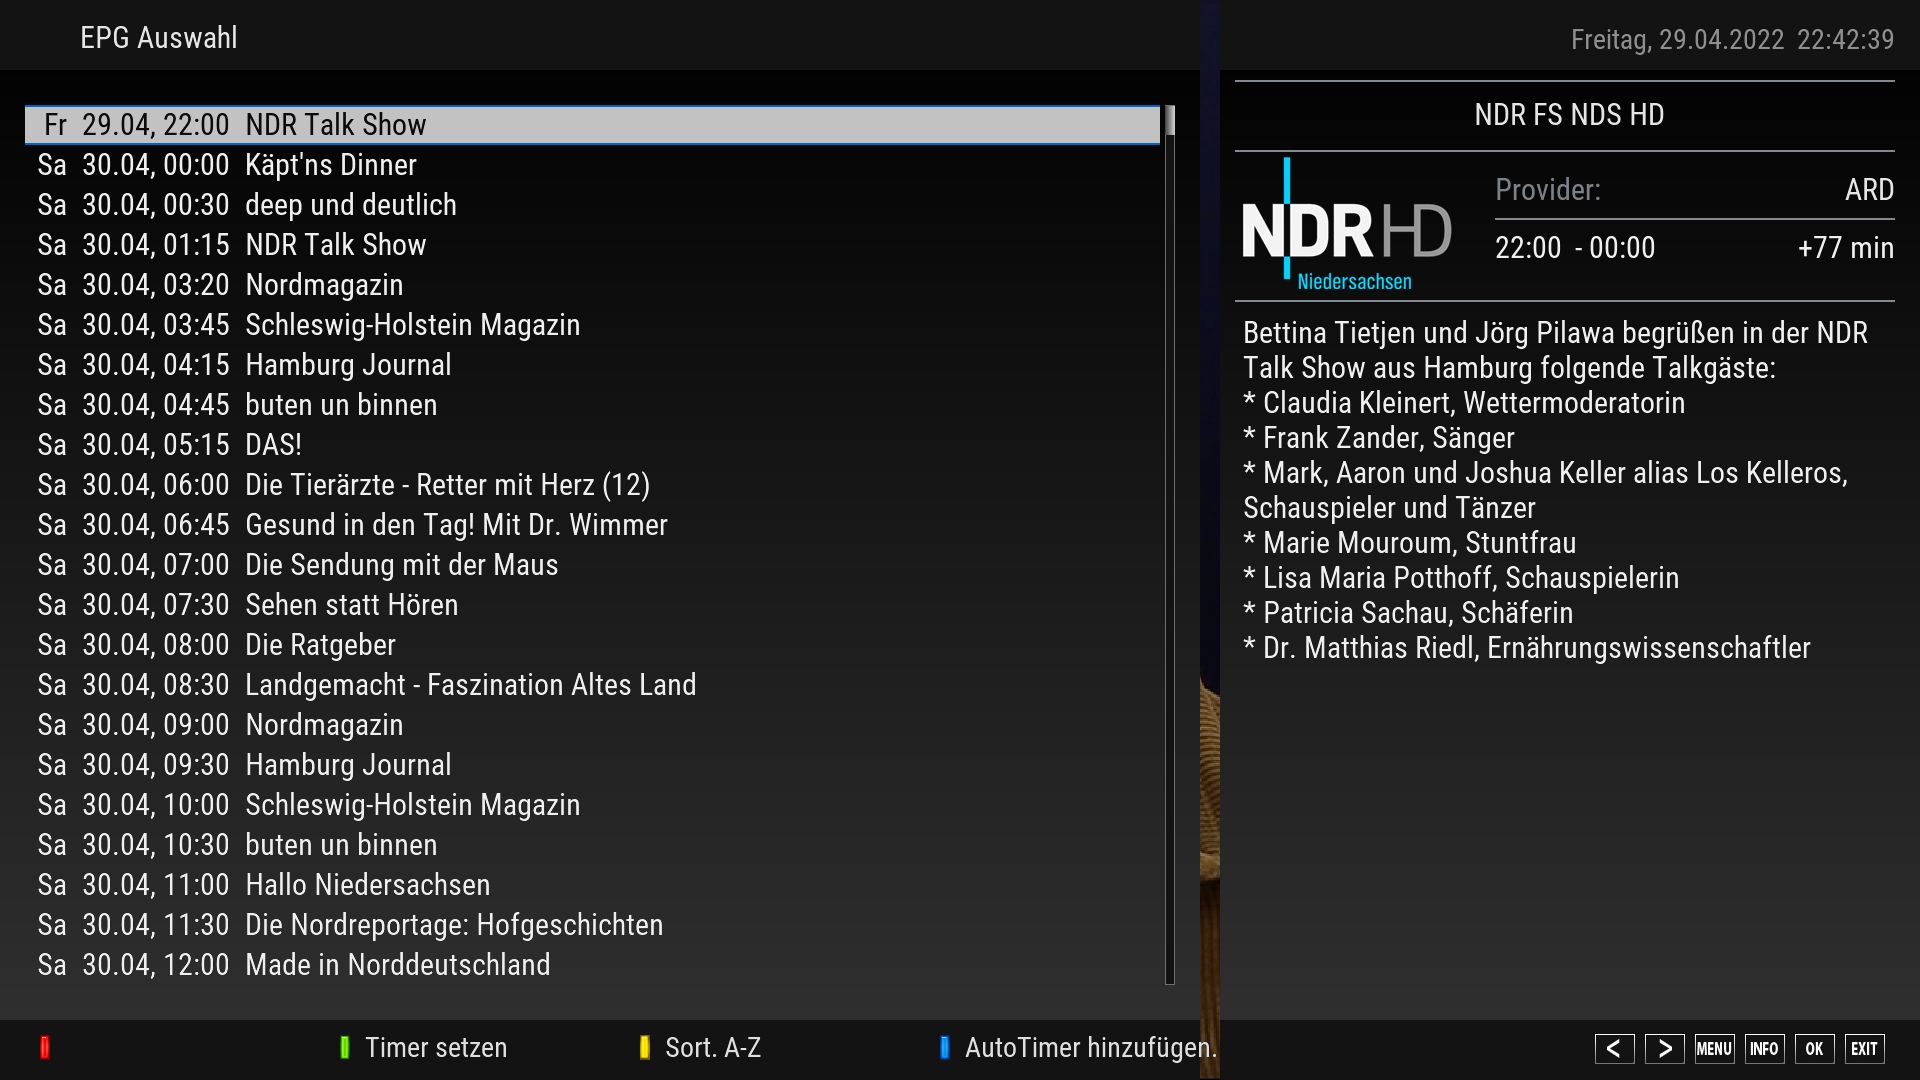
Task: Select deep und deutlich entry
Action: [x=350, y=205]
